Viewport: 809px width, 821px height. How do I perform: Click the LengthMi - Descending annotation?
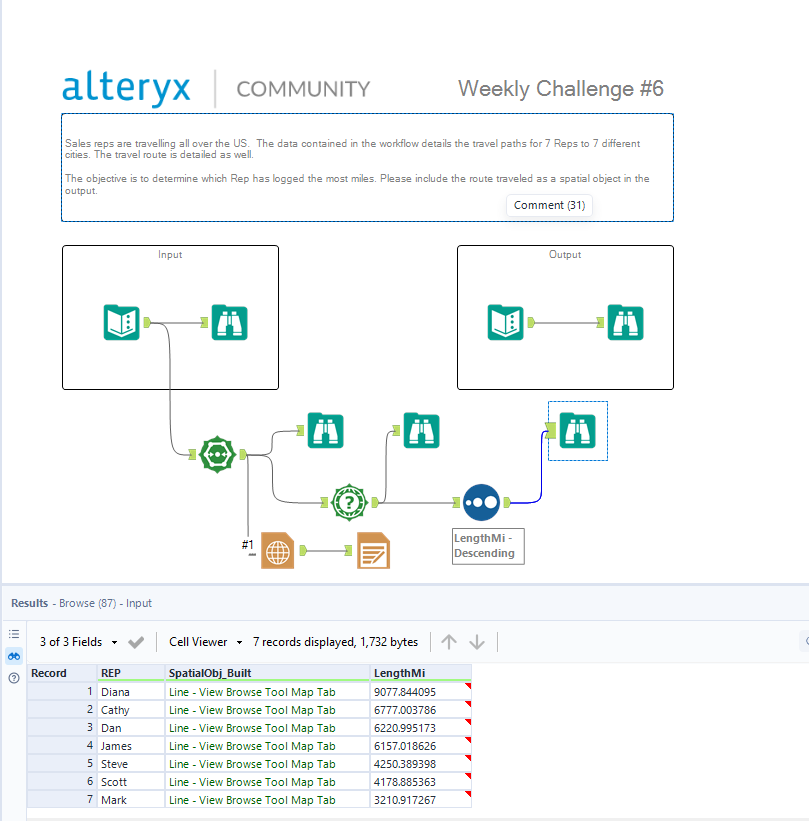[488, 546]
